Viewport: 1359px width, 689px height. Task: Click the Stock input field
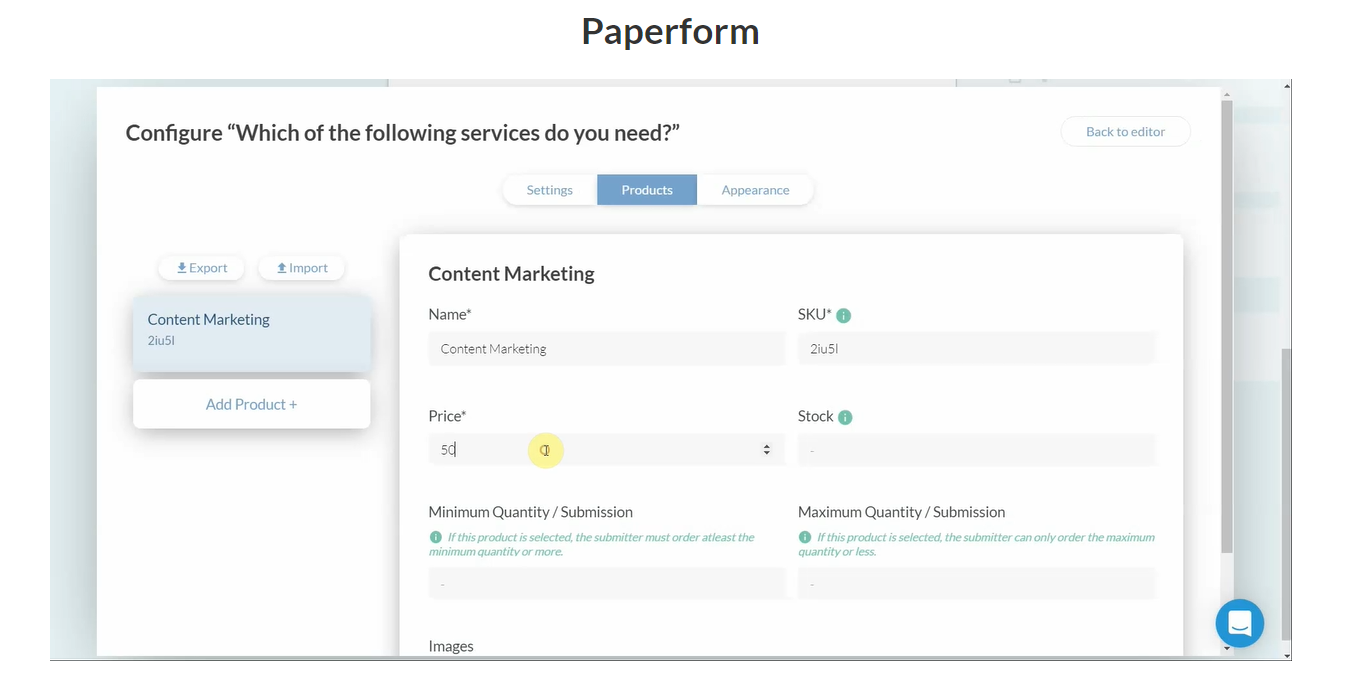[x=976, y=450]
